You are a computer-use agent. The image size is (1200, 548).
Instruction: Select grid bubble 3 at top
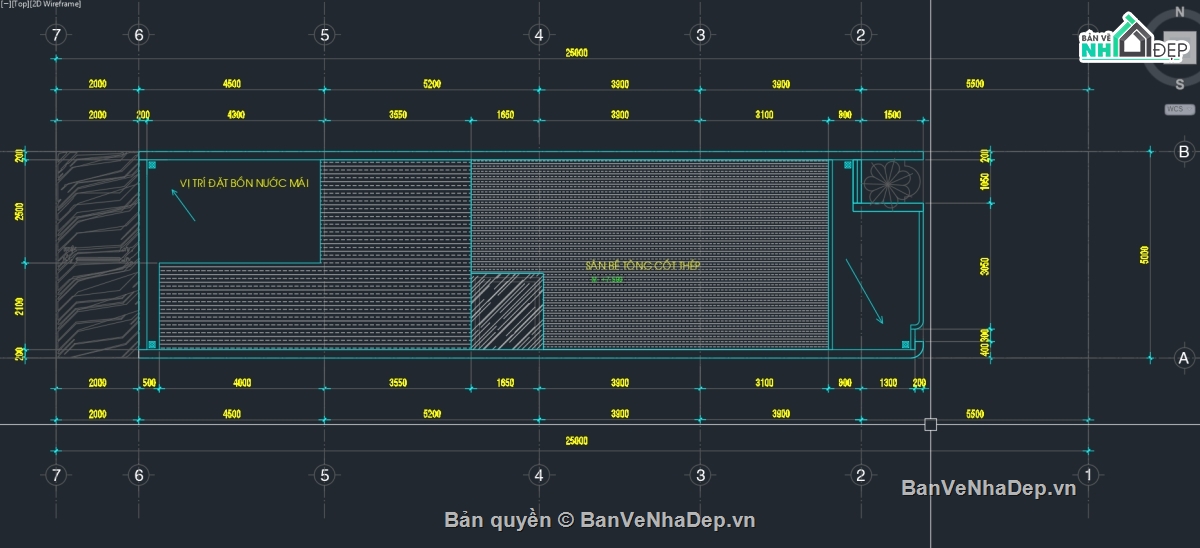[700, 35]
